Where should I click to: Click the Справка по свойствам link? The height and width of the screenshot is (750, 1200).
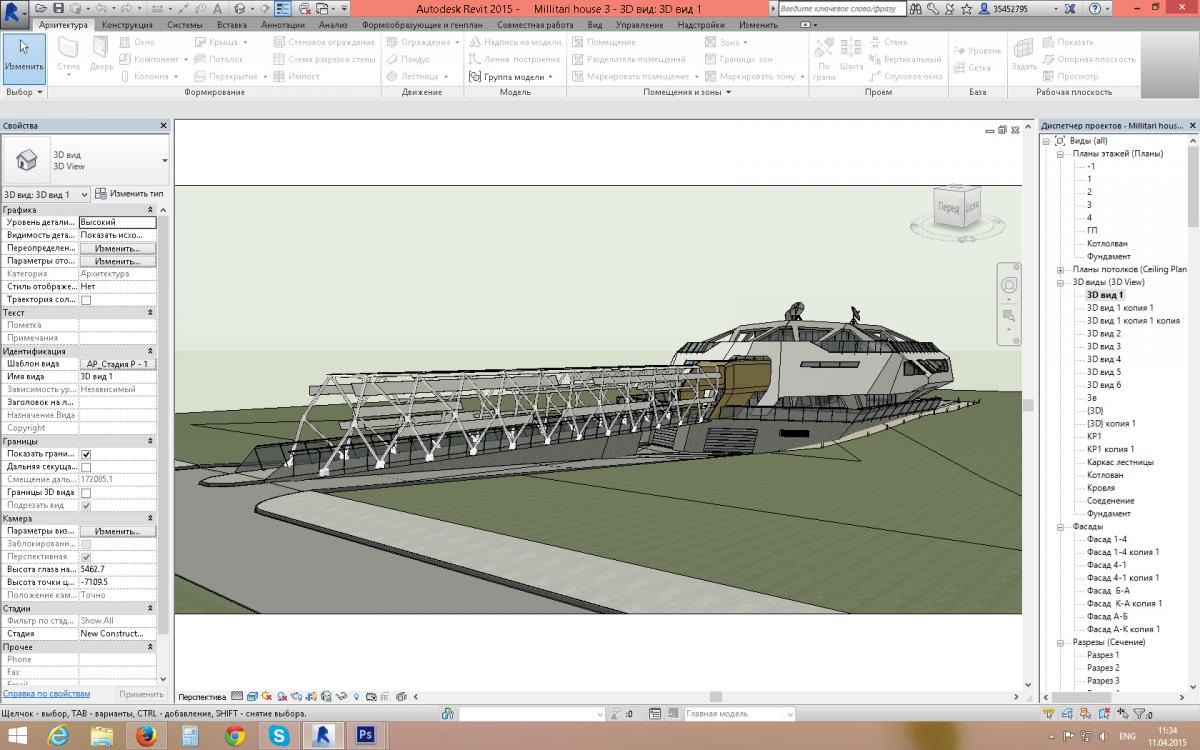46,693
